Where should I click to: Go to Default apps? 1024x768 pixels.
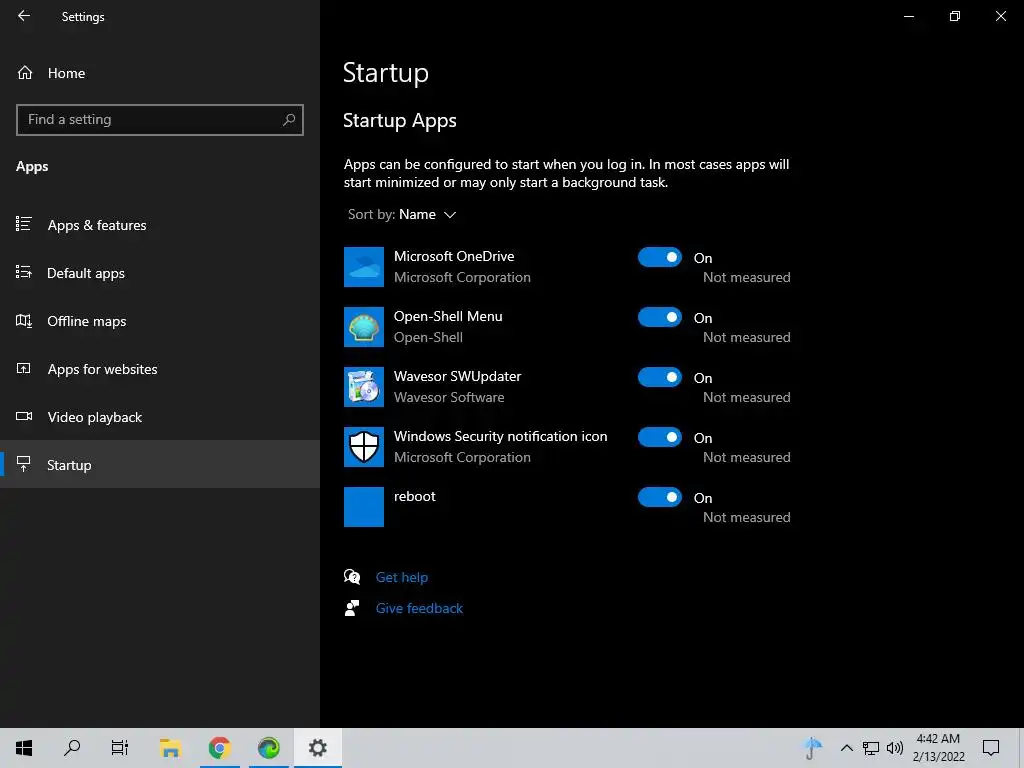click(x=160, y=273)
